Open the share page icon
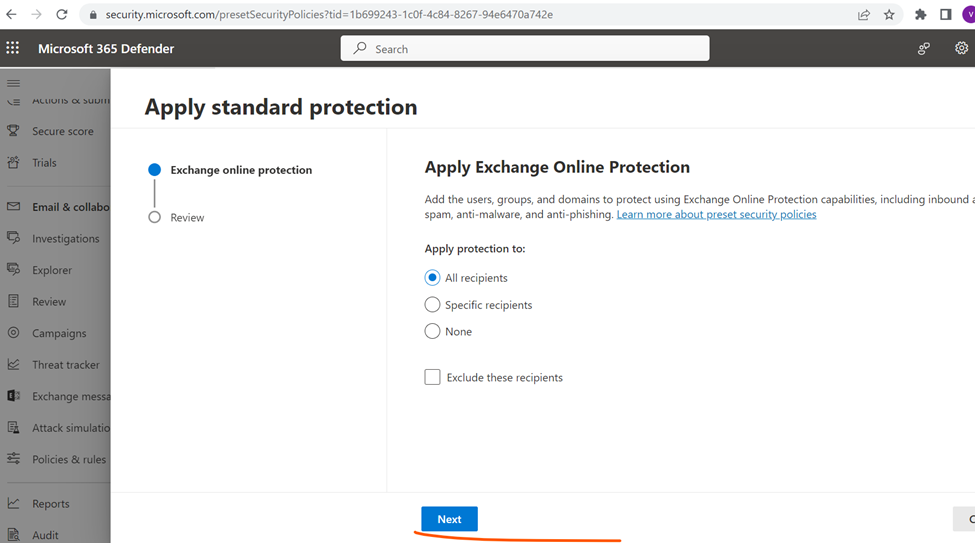 (864, 14)
